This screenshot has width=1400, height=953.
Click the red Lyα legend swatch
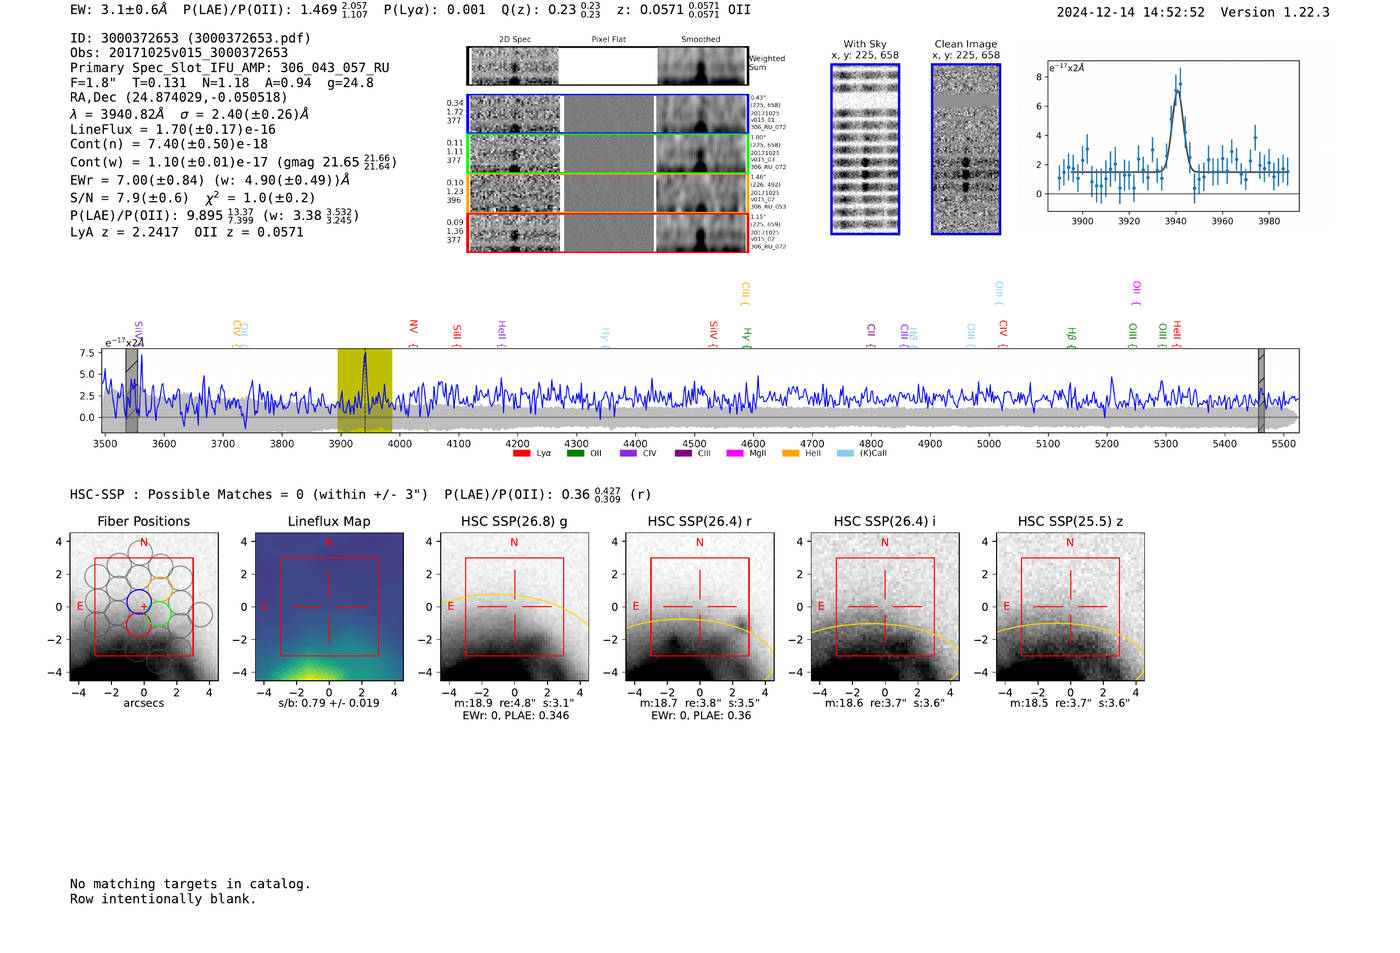pyautogui.click(x=521, y=453)
